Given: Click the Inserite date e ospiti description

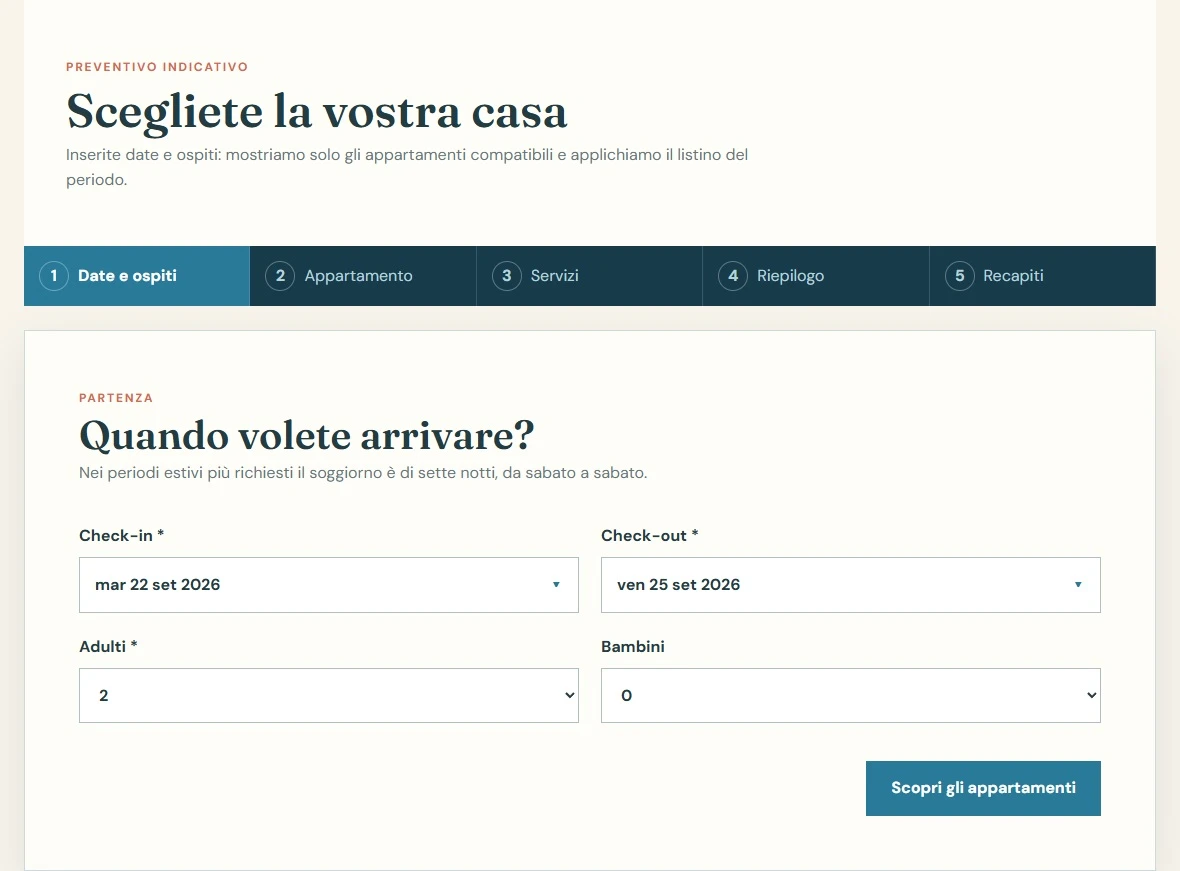Looking at the screenshot, I should (x=406, y=167).
